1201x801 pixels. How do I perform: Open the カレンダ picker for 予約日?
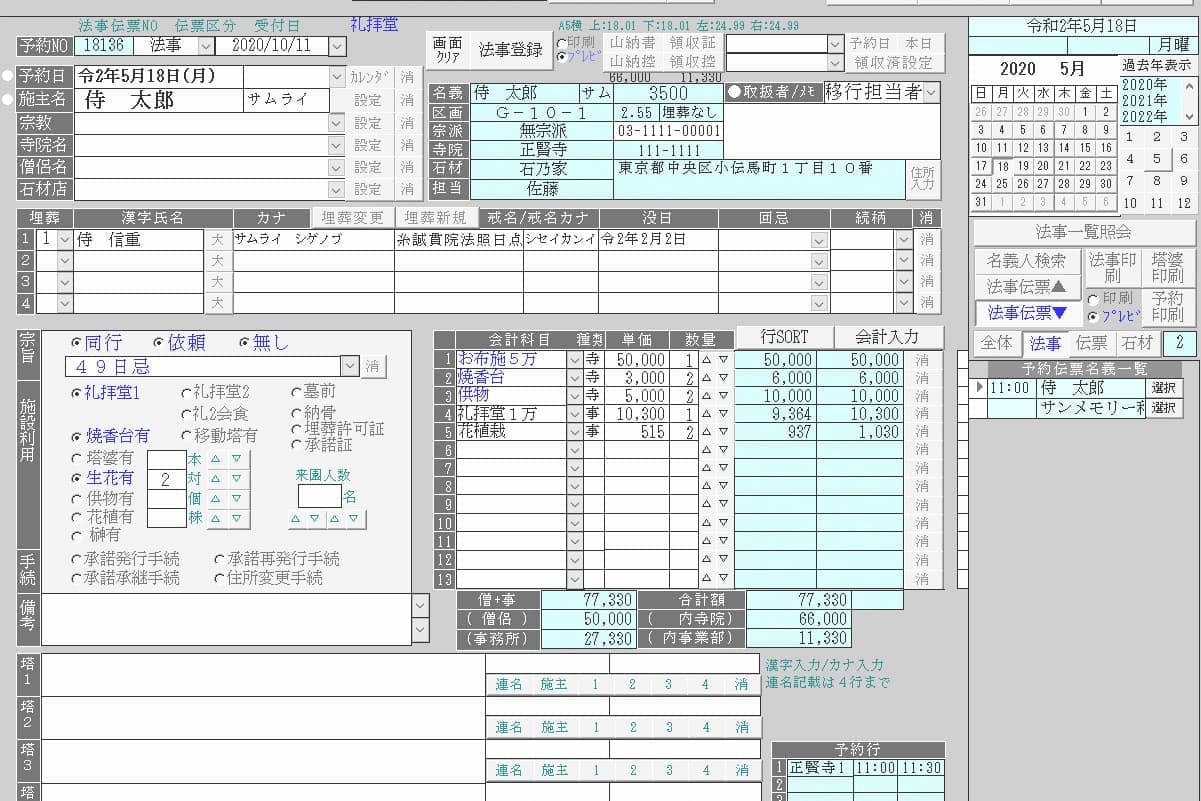[x=370, y=76]
